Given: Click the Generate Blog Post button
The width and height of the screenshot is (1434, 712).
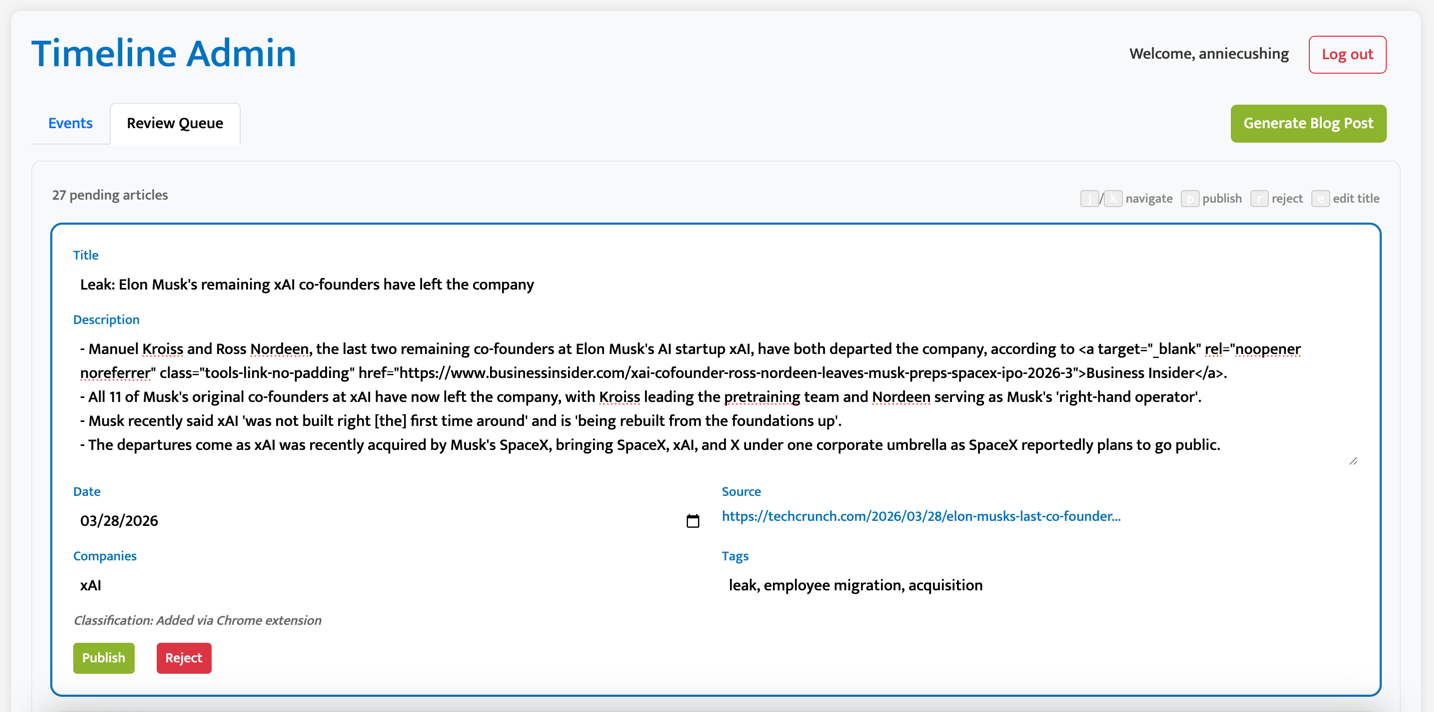Looking at the screenshot, I should [1308, 123].
